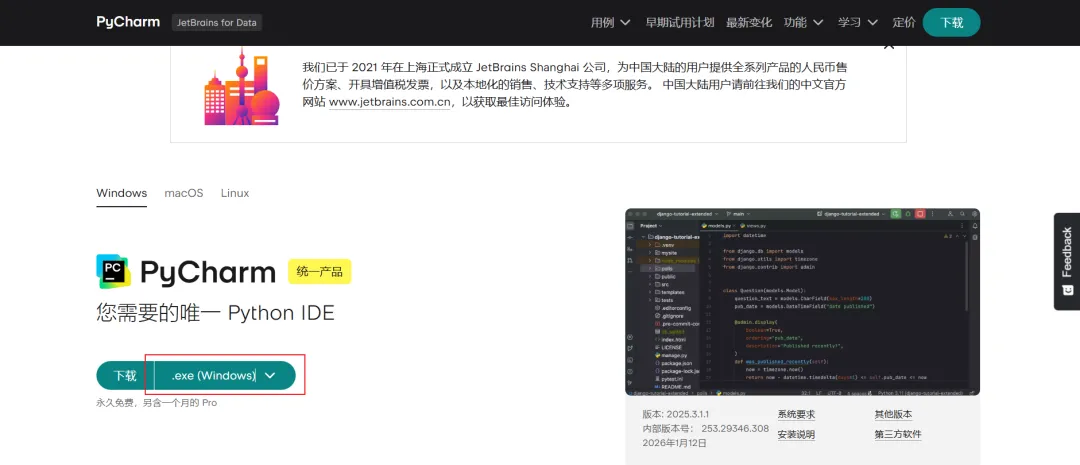Select the Windows tab
Viewport: 1080px width, 465px height.
[122, 193]
